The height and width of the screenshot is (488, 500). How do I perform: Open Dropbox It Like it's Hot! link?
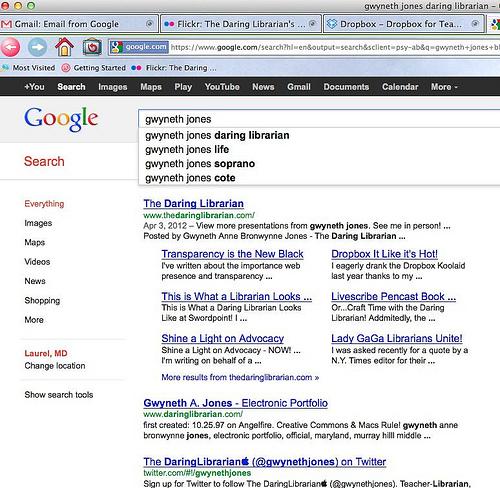click(384, 254)
